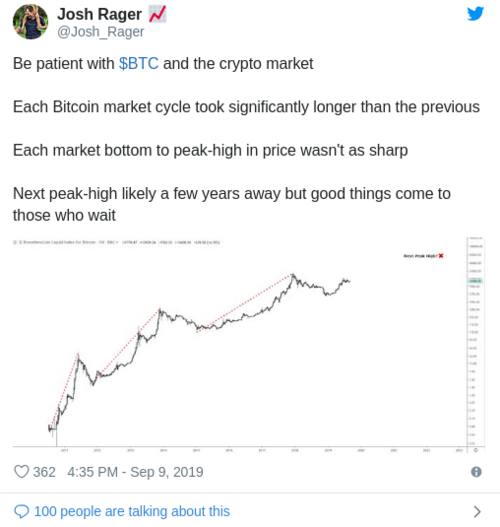The height and width of the screenshot is (527, 500).
Task: Open the tweet info icon
Action: click(x=476, y=472)
